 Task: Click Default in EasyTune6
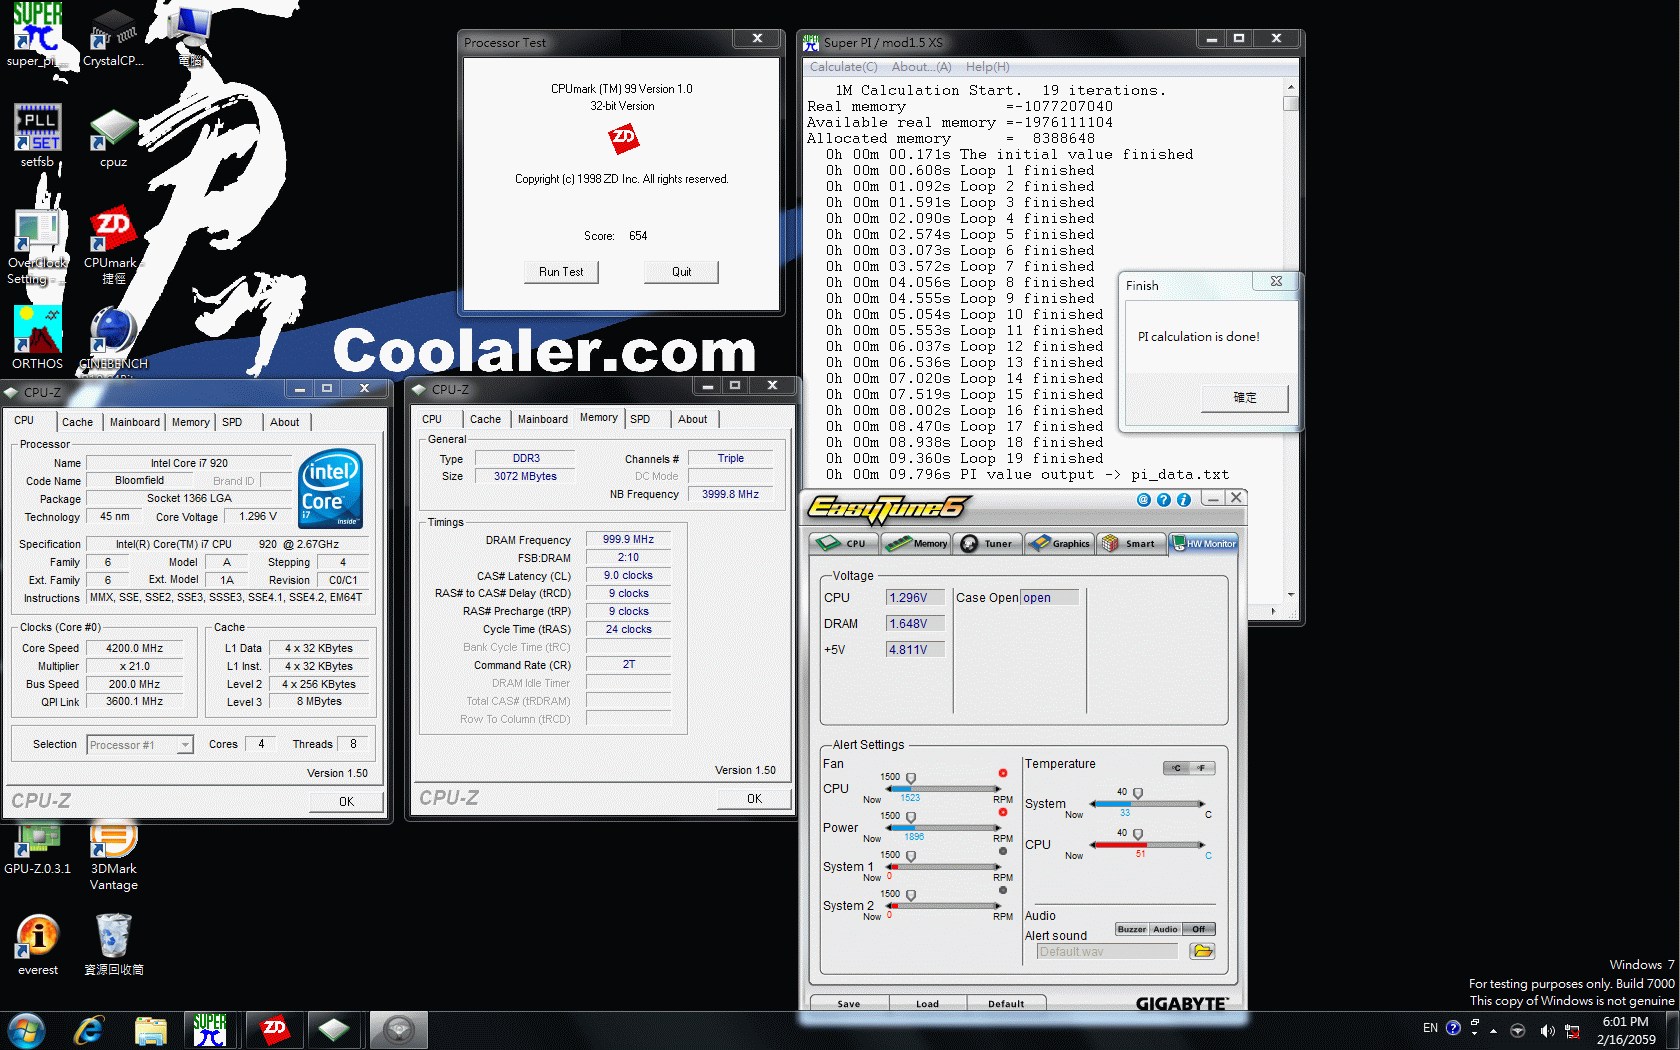click(1006, 1003)
